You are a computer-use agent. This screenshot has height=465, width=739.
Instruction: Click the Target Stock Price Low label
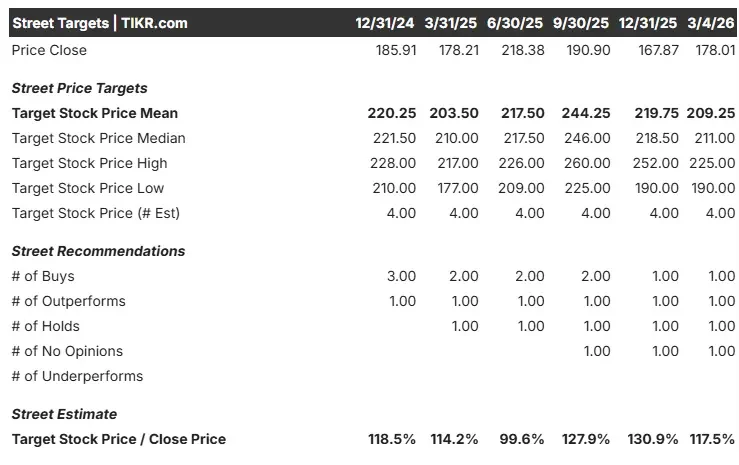tap(88, 188)
